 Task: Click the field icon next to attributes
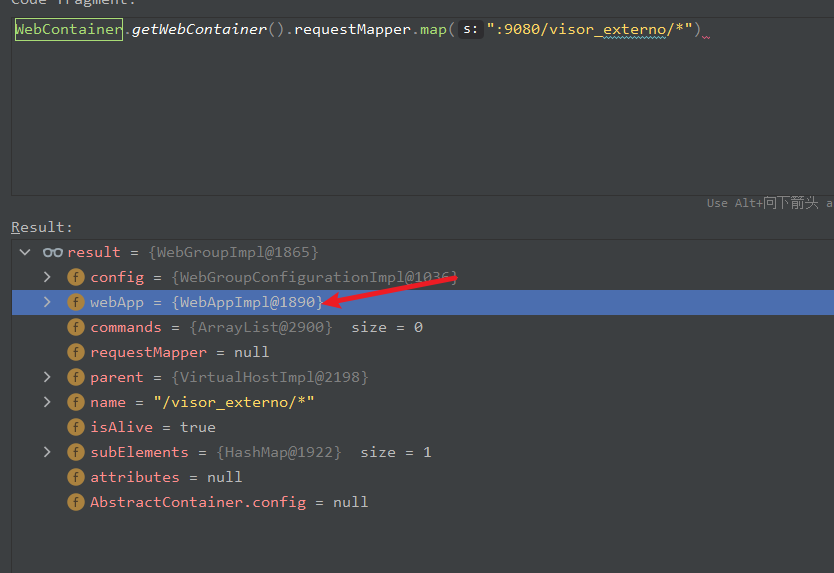tap(76, 477)
